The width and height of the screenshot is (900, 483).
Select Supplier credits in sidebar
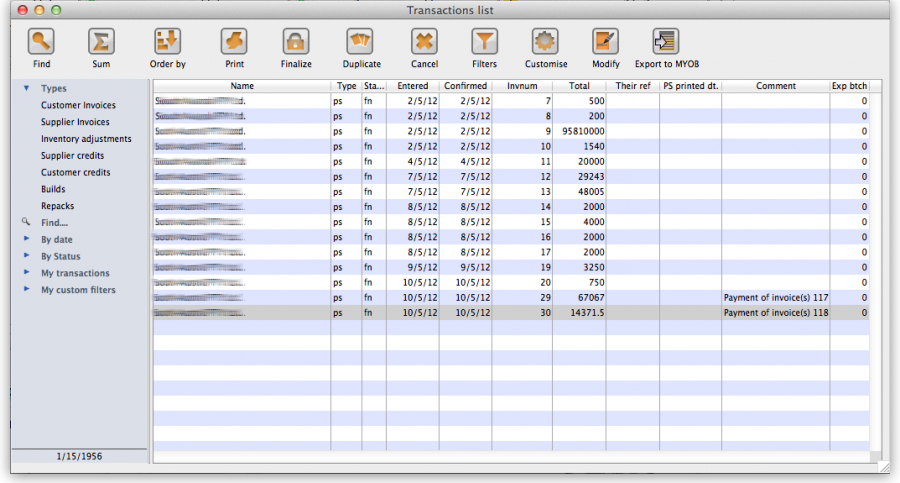(72, 156)
